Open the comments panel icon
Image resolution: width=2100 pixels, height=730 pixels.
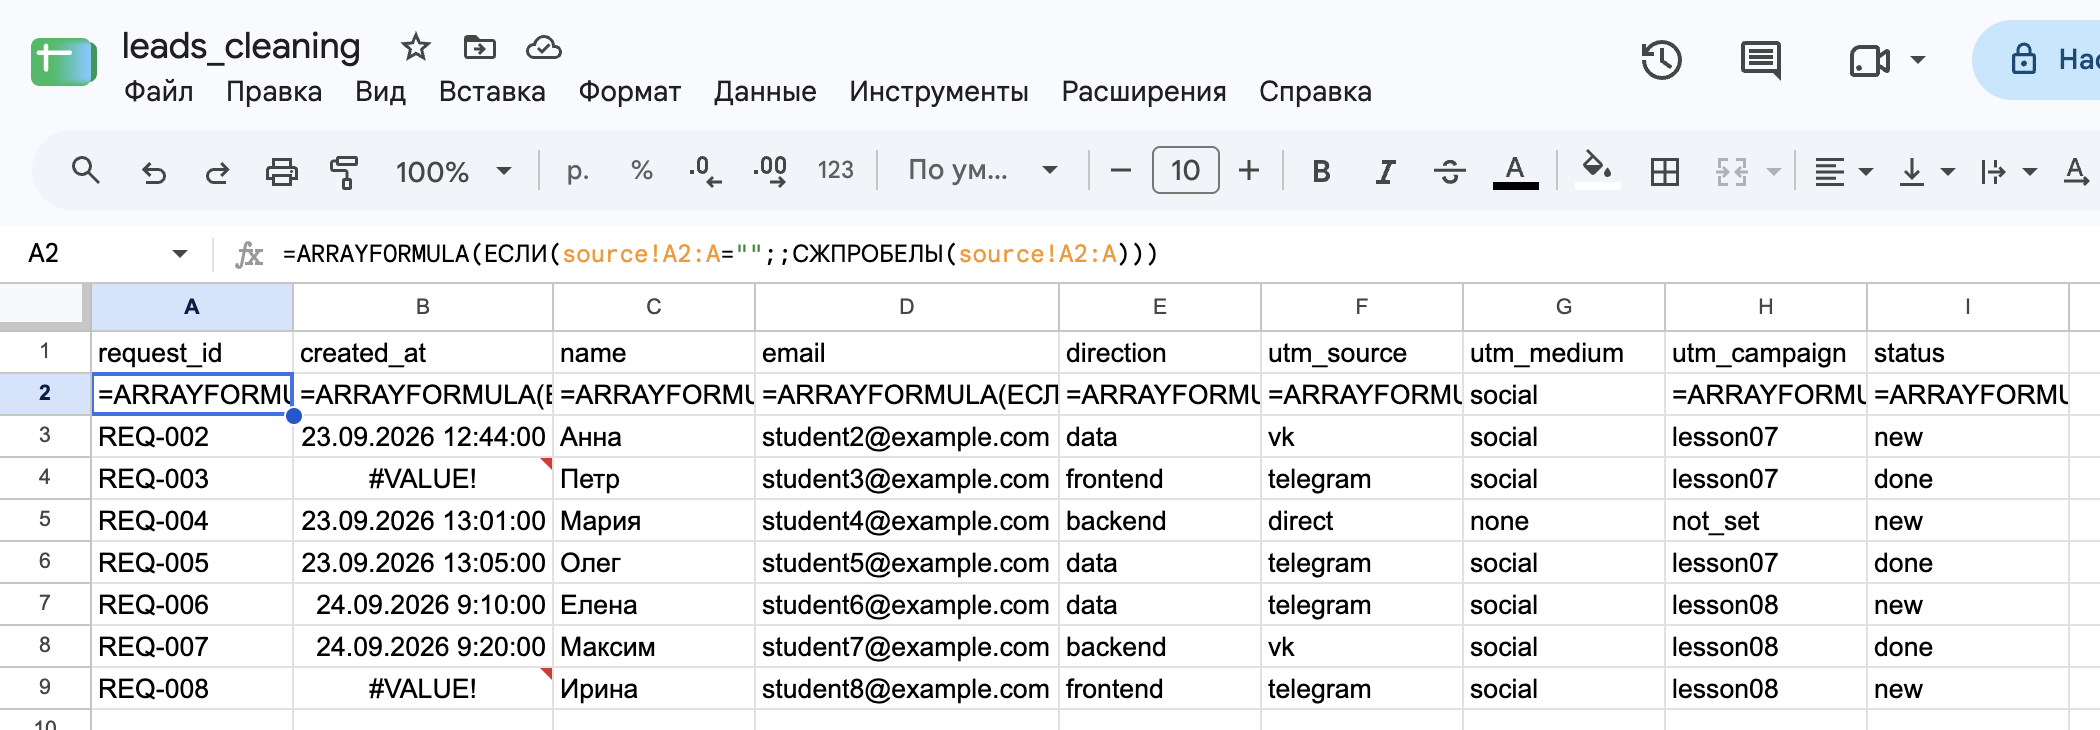click(x=1761, y=60)
